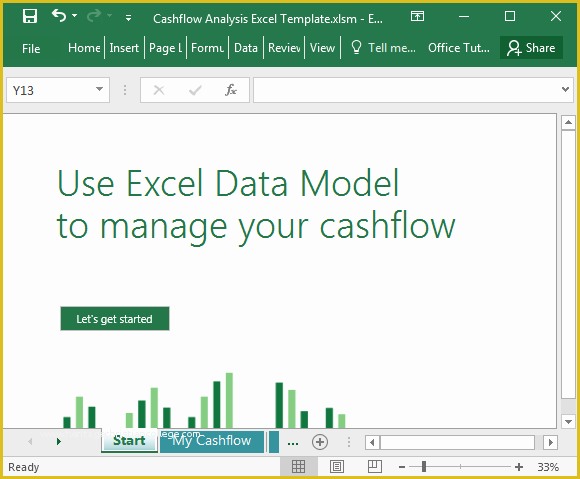580x479 pixels.
Task: Confirm entry with the checkmark icon
Action: coord(195,90)
